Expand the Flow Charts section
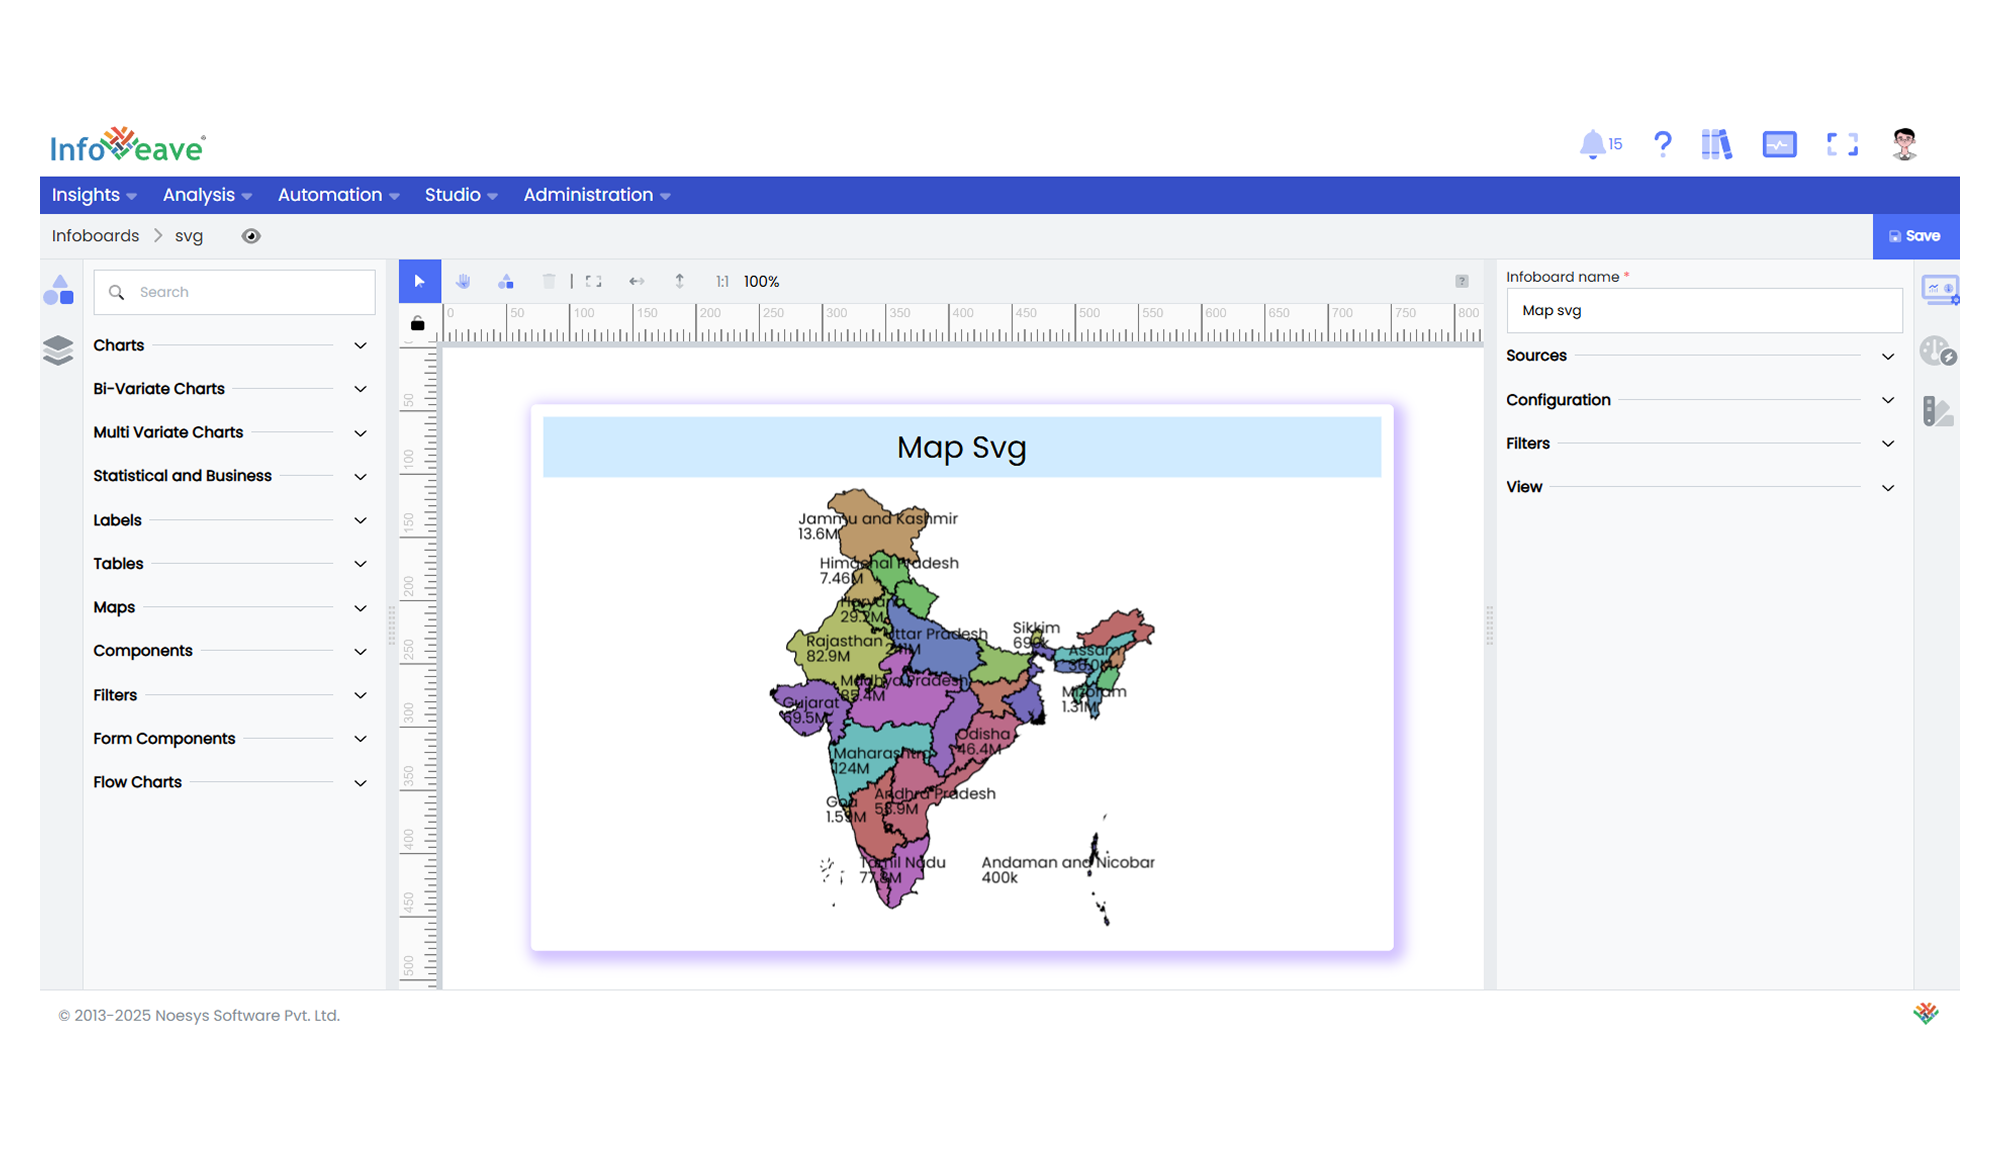 (231, 782)
